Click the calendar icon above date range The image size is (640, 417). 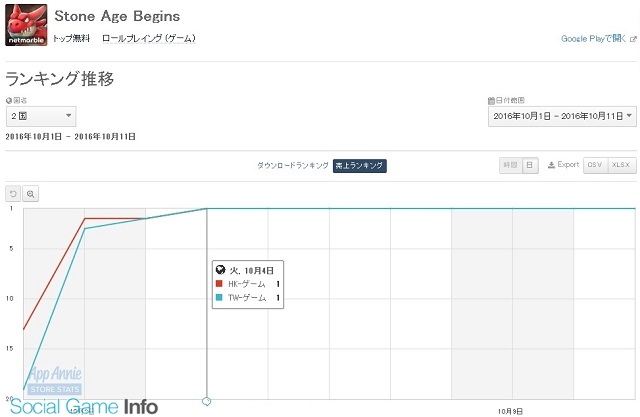(491, 100)
